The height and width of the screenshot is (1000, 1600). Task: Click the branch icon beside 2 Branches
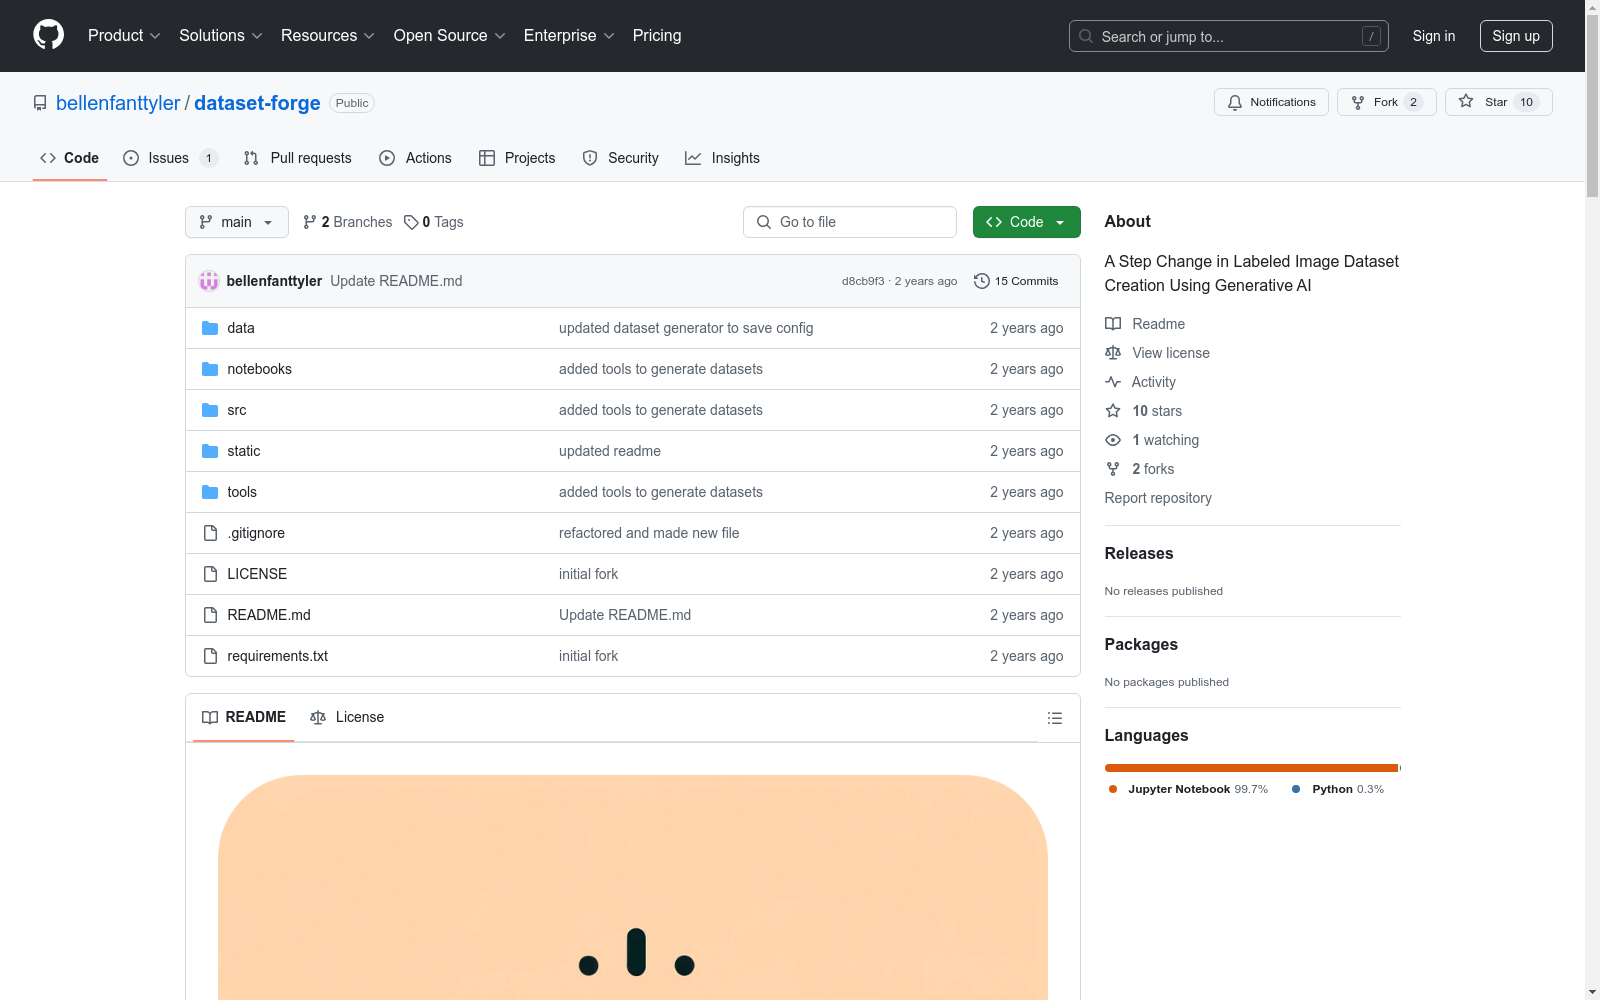pos(310,222)
